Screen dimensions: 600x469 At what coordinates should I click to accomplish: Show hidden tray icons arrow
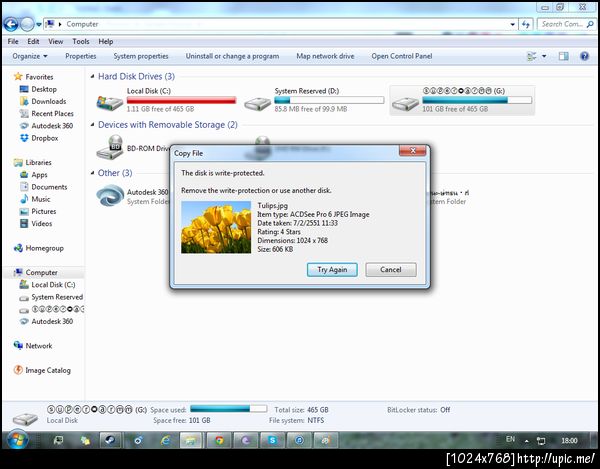point(526,441)
